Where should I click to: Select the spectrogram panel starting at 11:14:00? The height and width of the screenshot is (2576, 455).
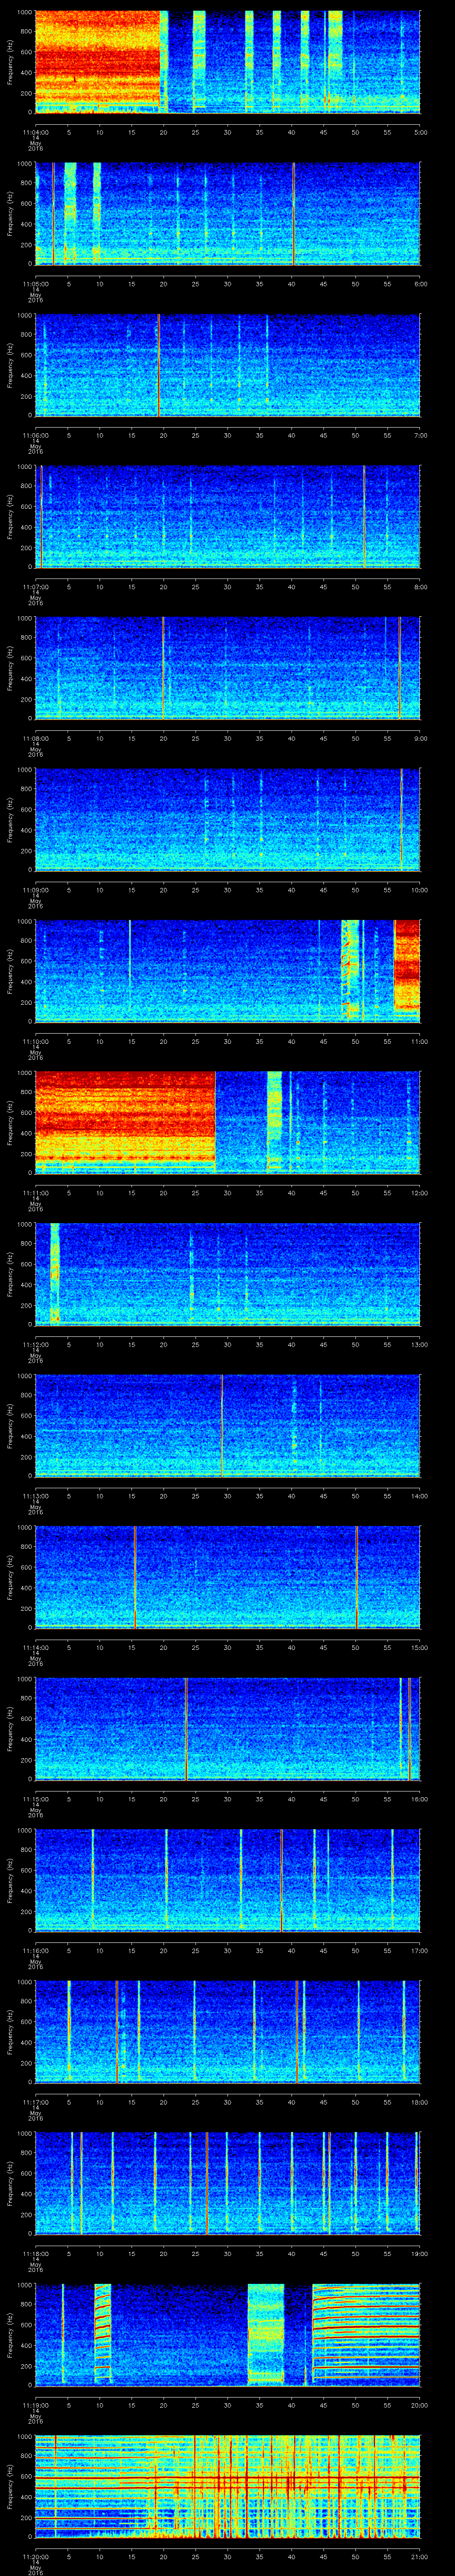[x=228, y=1577]
